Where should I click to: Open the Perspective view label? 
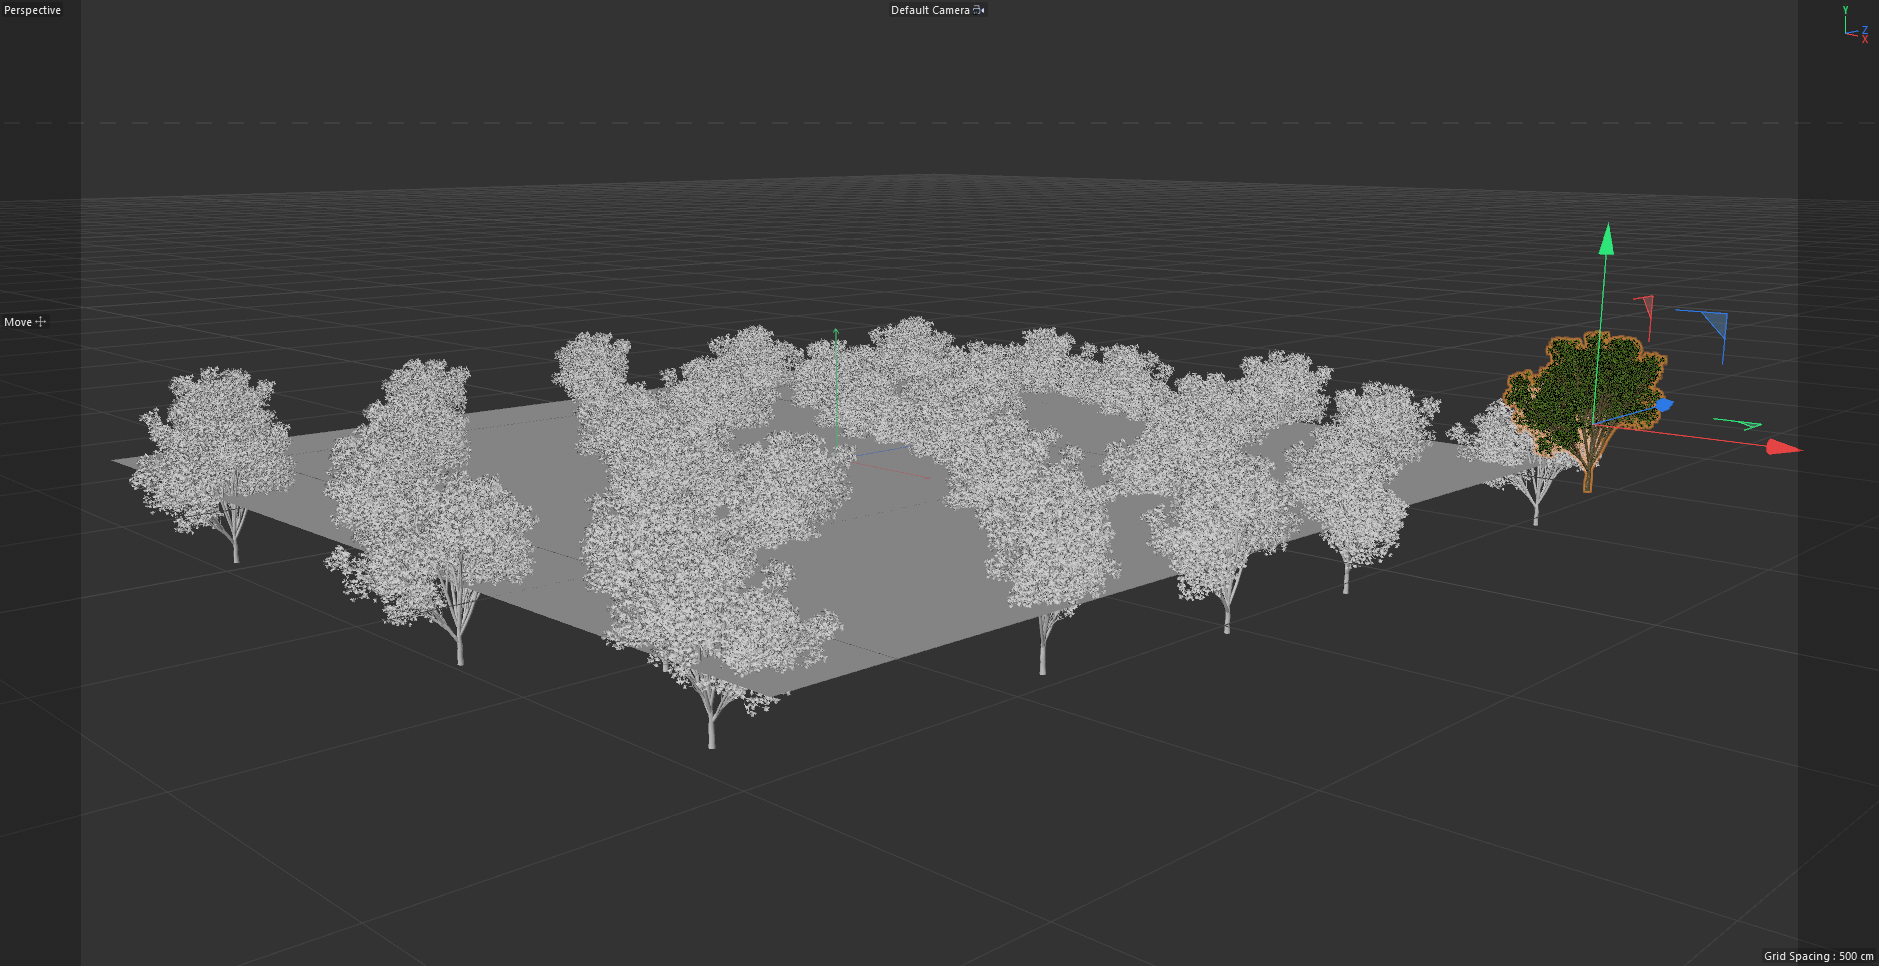point(32,10)
